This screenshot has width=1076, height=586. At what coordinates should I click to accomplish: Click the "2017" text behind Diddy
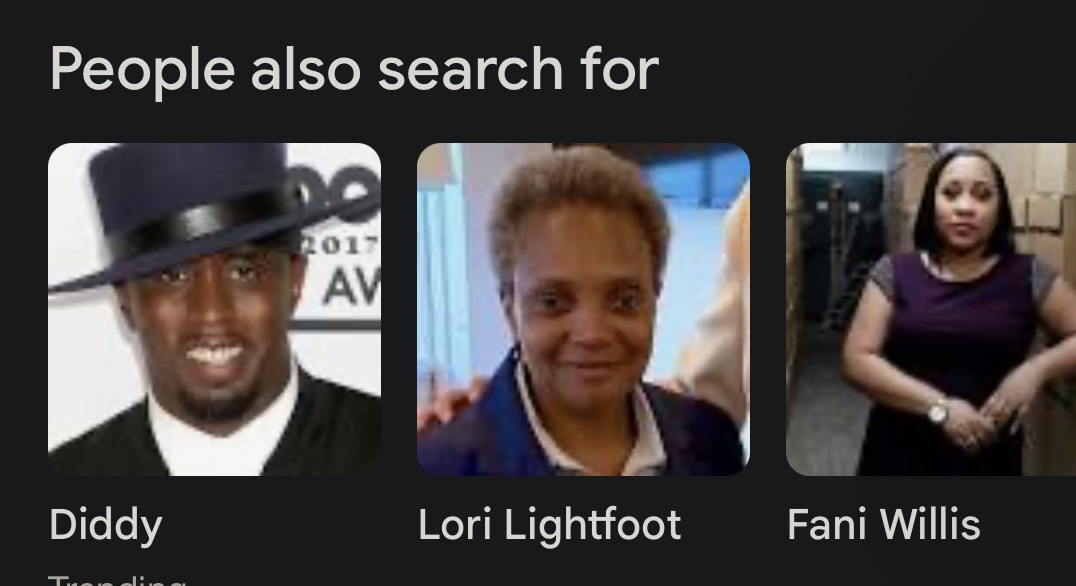341,245
